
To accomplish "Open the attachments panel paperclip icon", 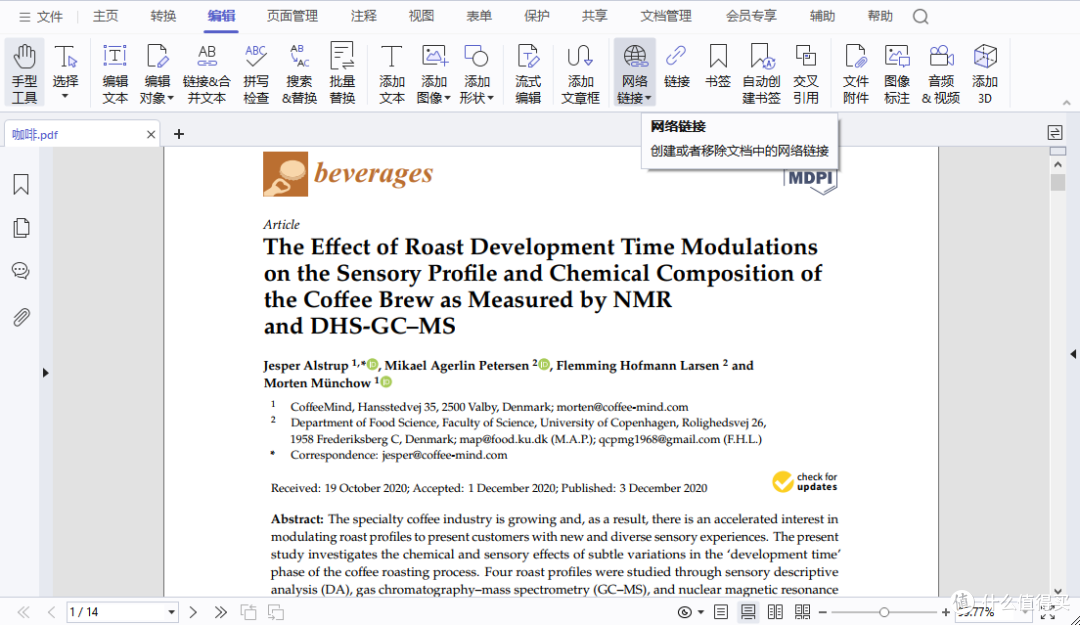I will click(x=21, y=317).
